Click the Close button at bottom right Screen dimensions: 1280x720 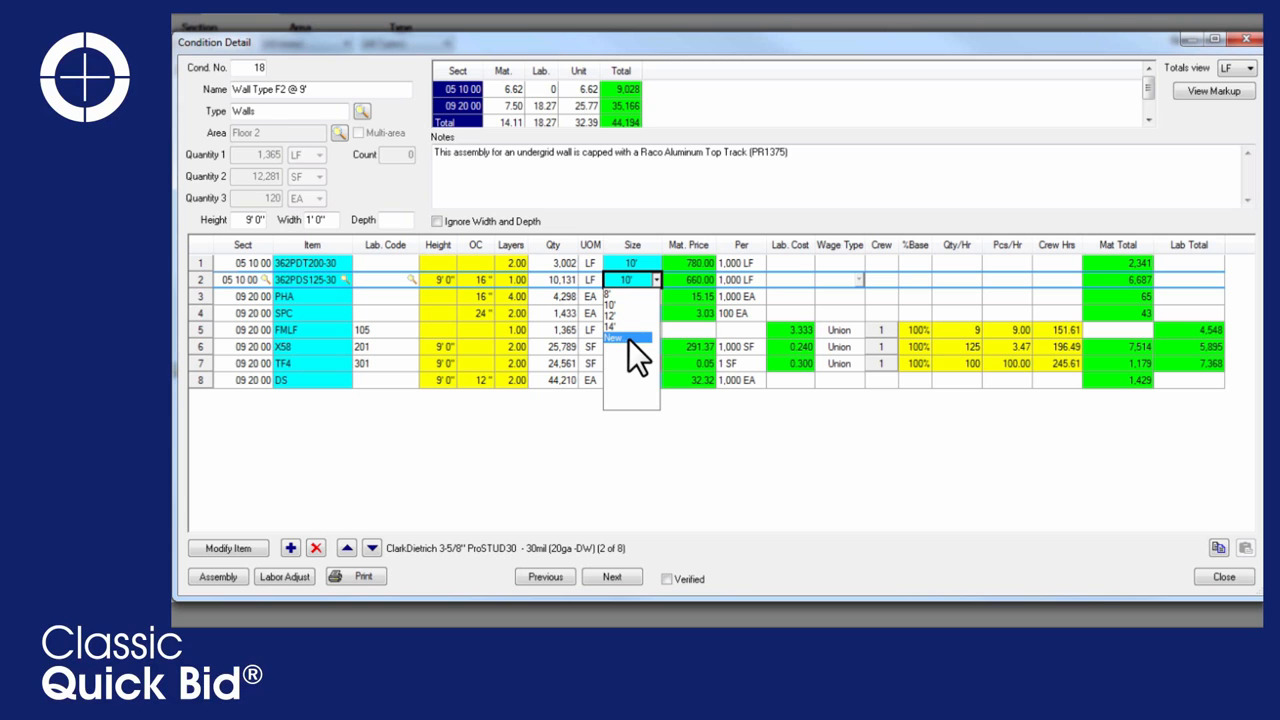[x=1224, y=577]
